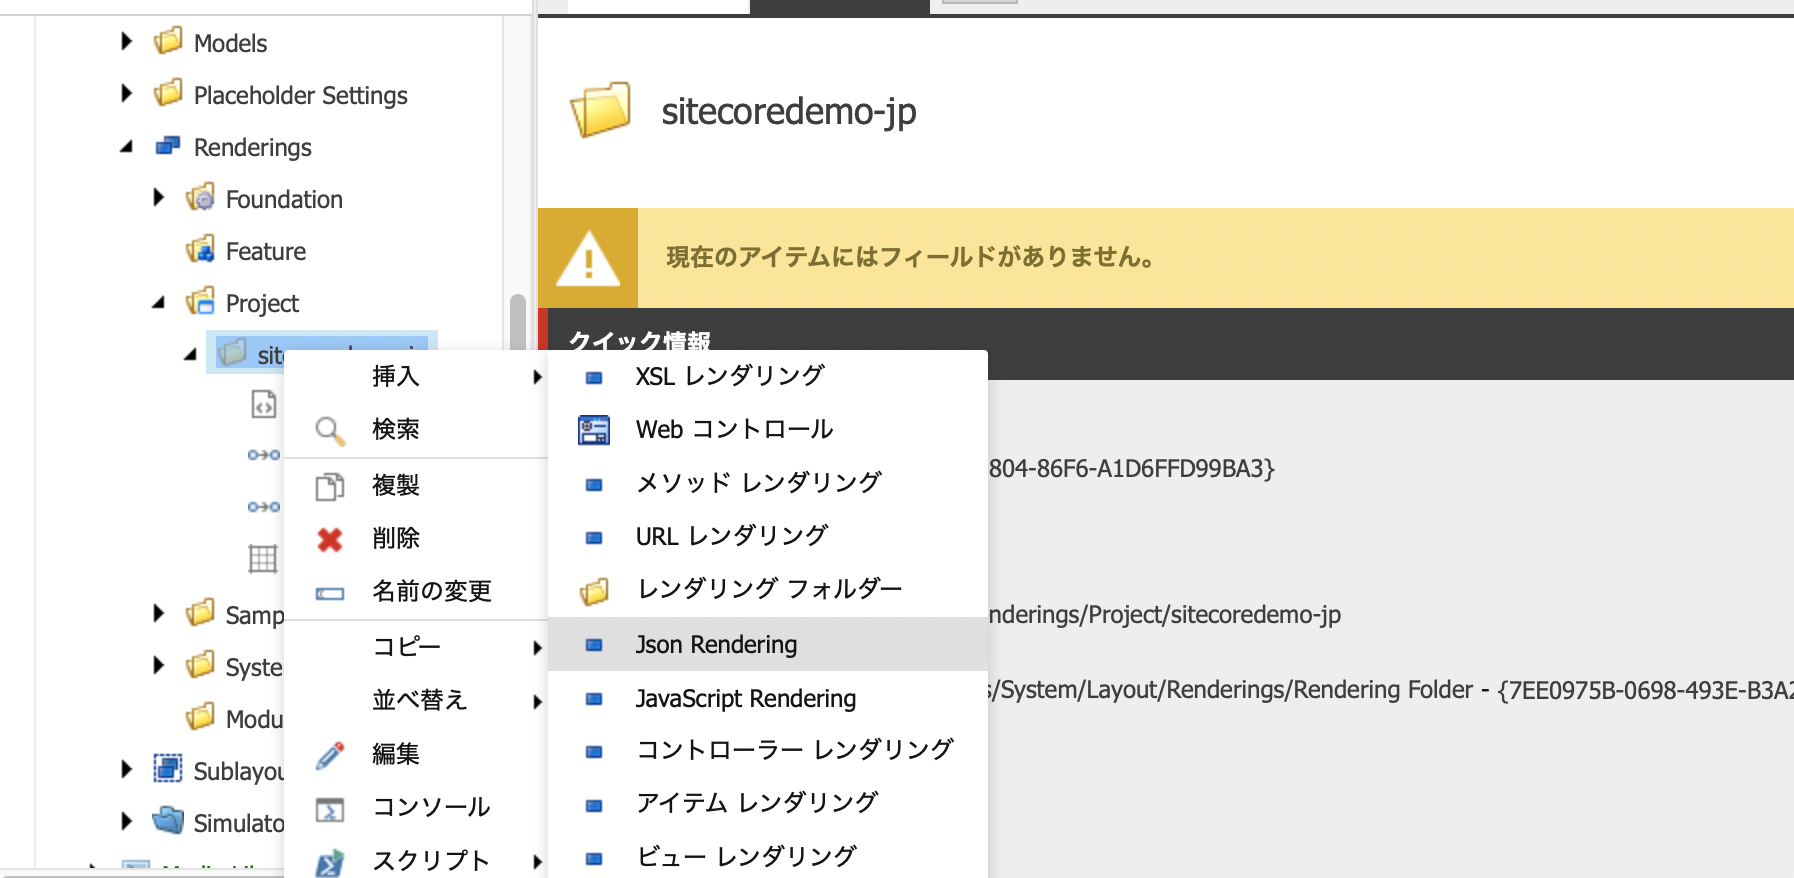The height and width of the screenshot is (878, 1794).
Task: Open the 挿入 submenu
Action: point(416,376)
